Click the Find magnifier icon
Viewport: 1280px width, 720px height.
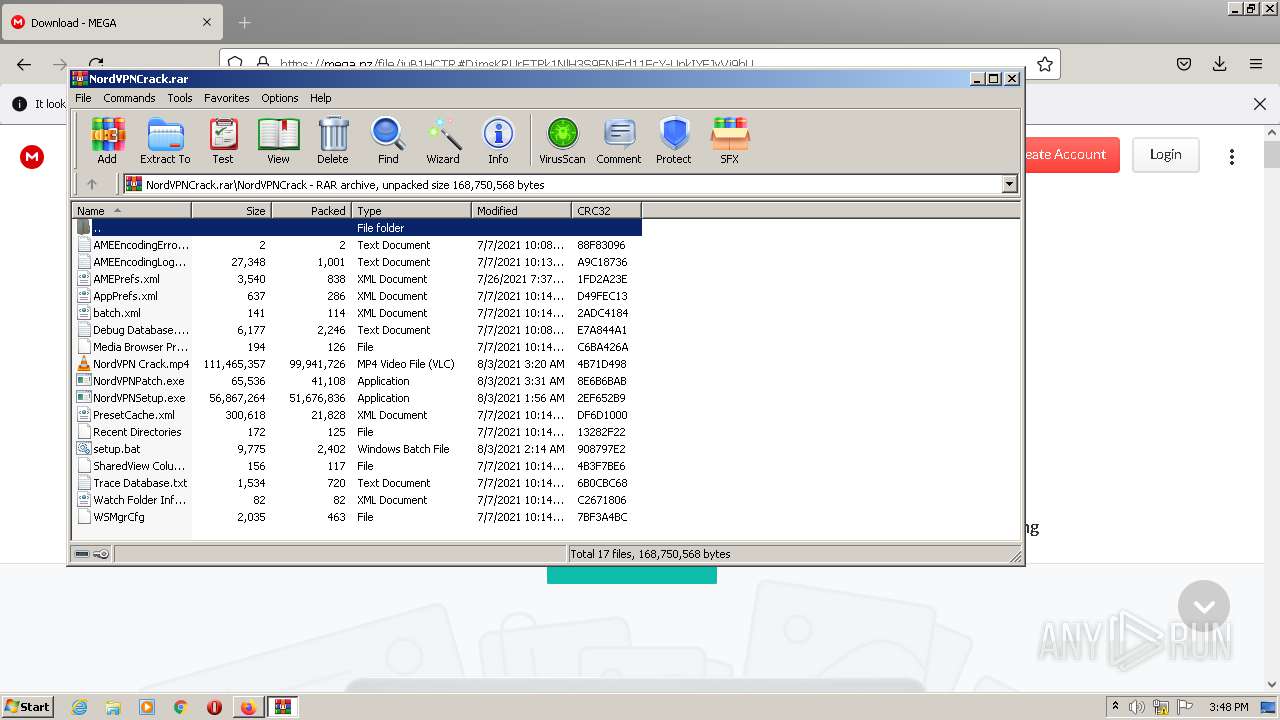click(x=388, y=140)
